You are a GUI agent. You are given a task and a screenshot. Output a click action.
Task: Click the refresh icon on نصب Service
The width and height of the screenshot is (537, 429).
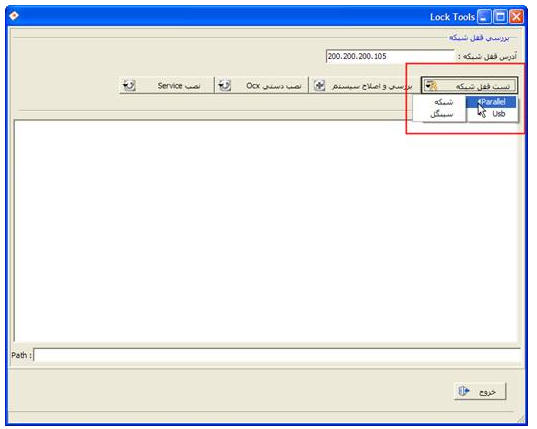click(129, 85)
